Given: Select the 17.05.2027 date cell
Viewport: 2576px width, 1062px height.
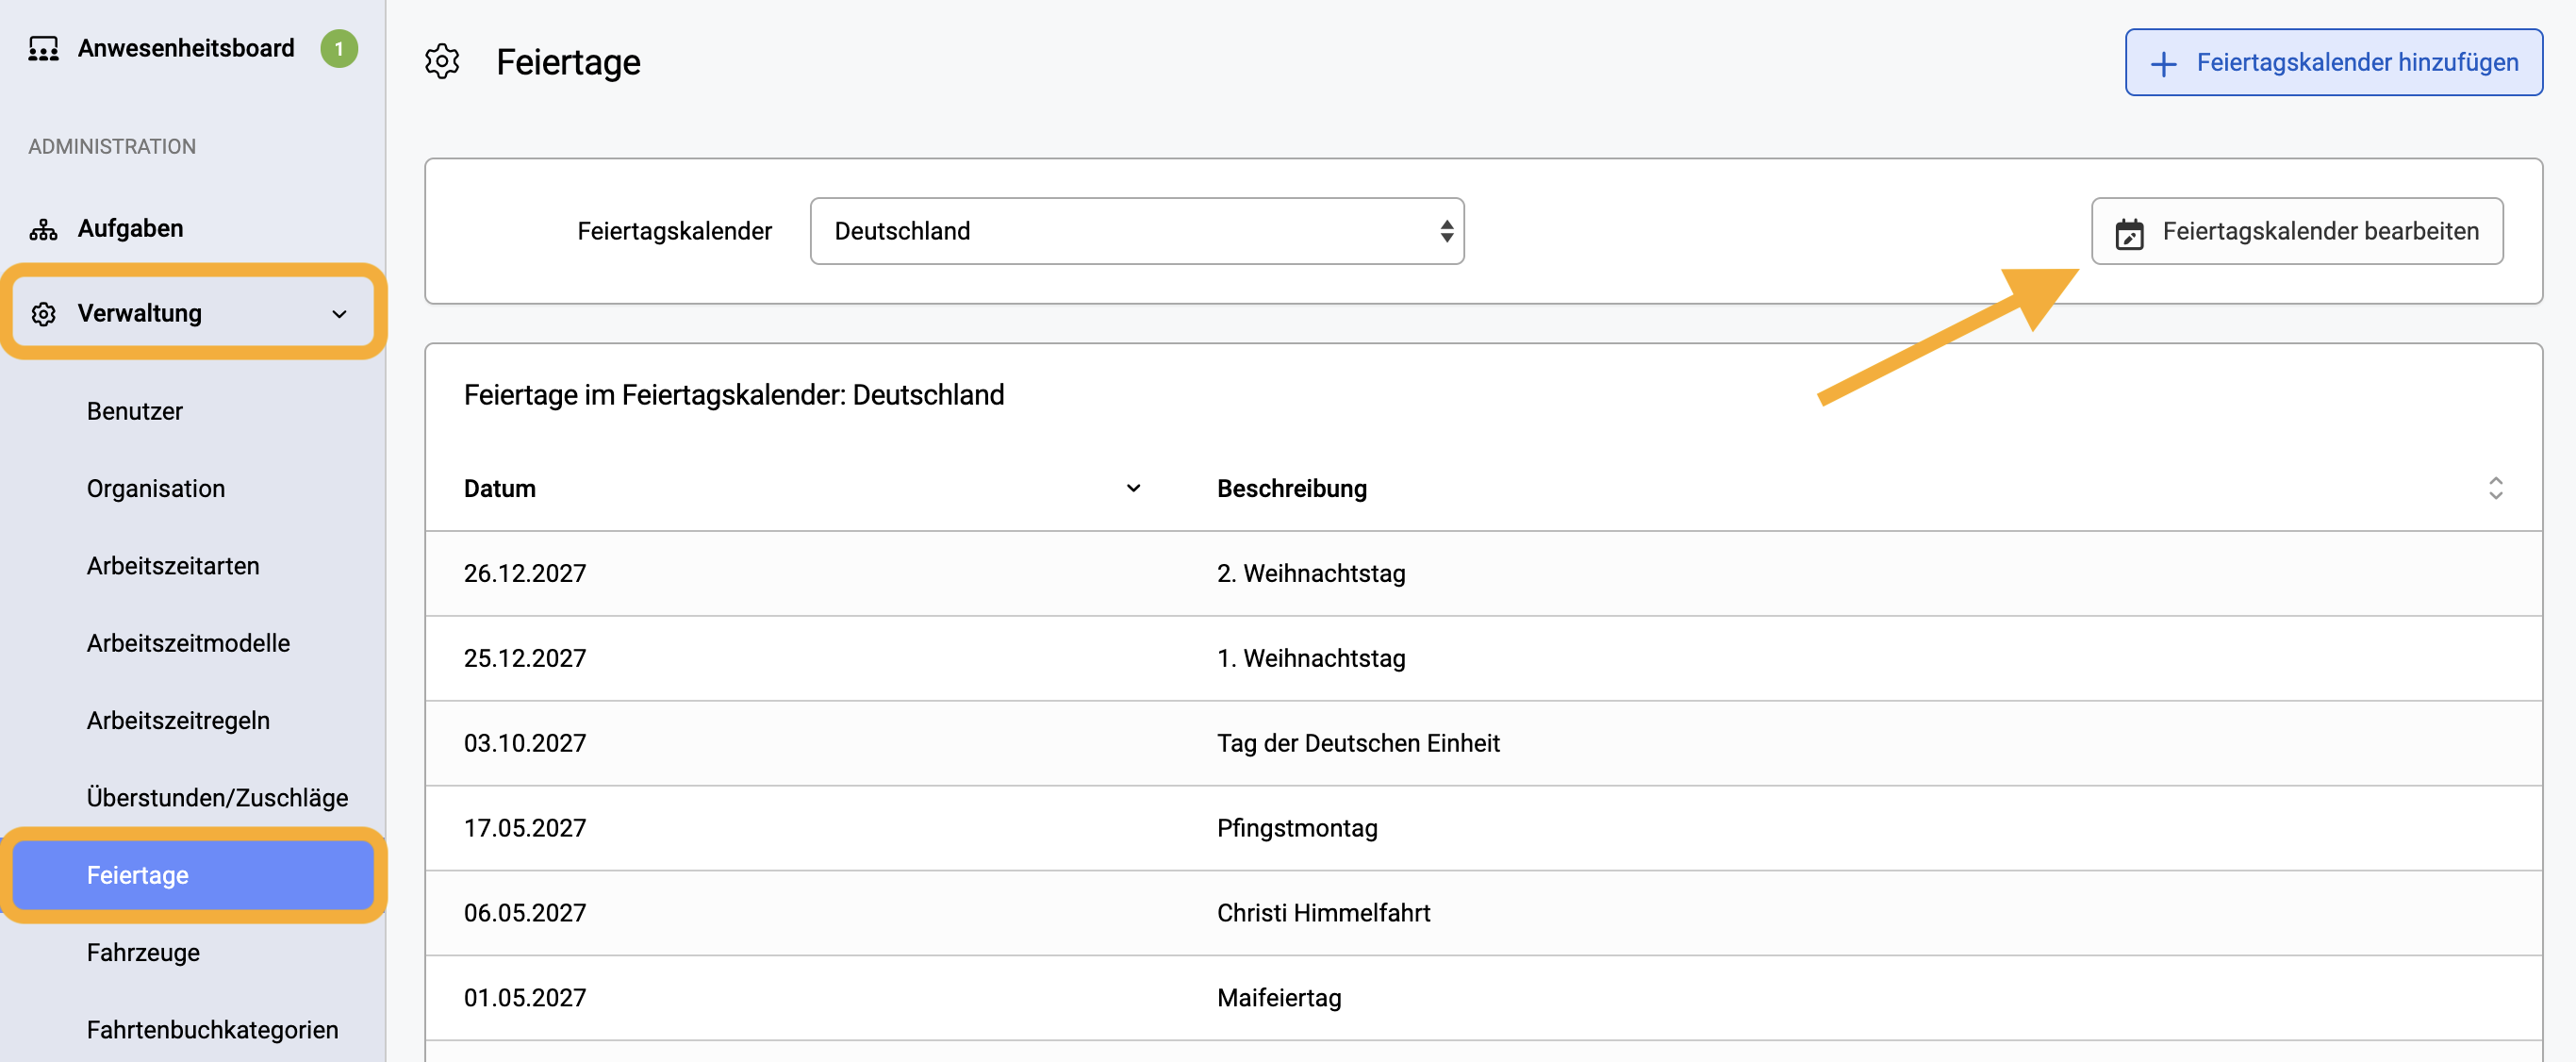Looking at the screenshot, I should click(x=525, y=829).
